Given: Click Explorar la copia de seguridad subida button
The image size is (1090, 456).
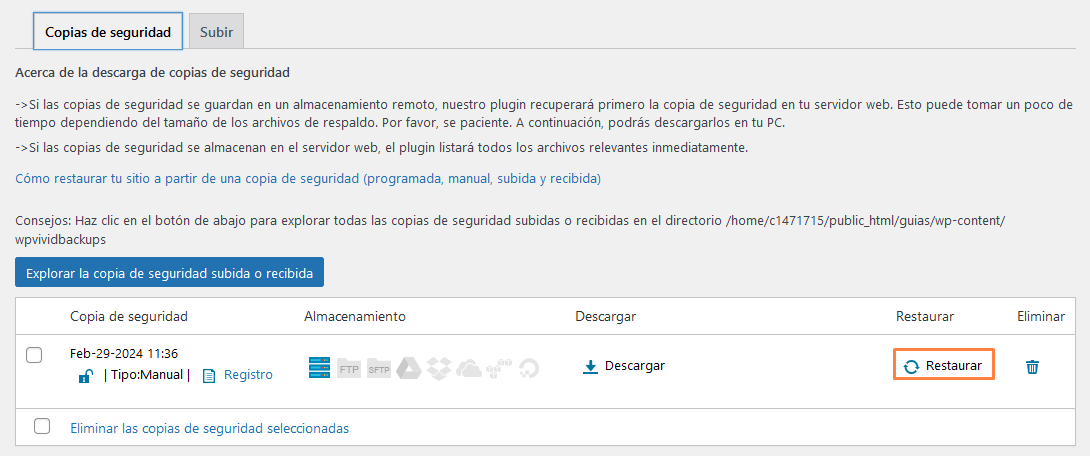Looking at the screenshot, I should 169,273.
